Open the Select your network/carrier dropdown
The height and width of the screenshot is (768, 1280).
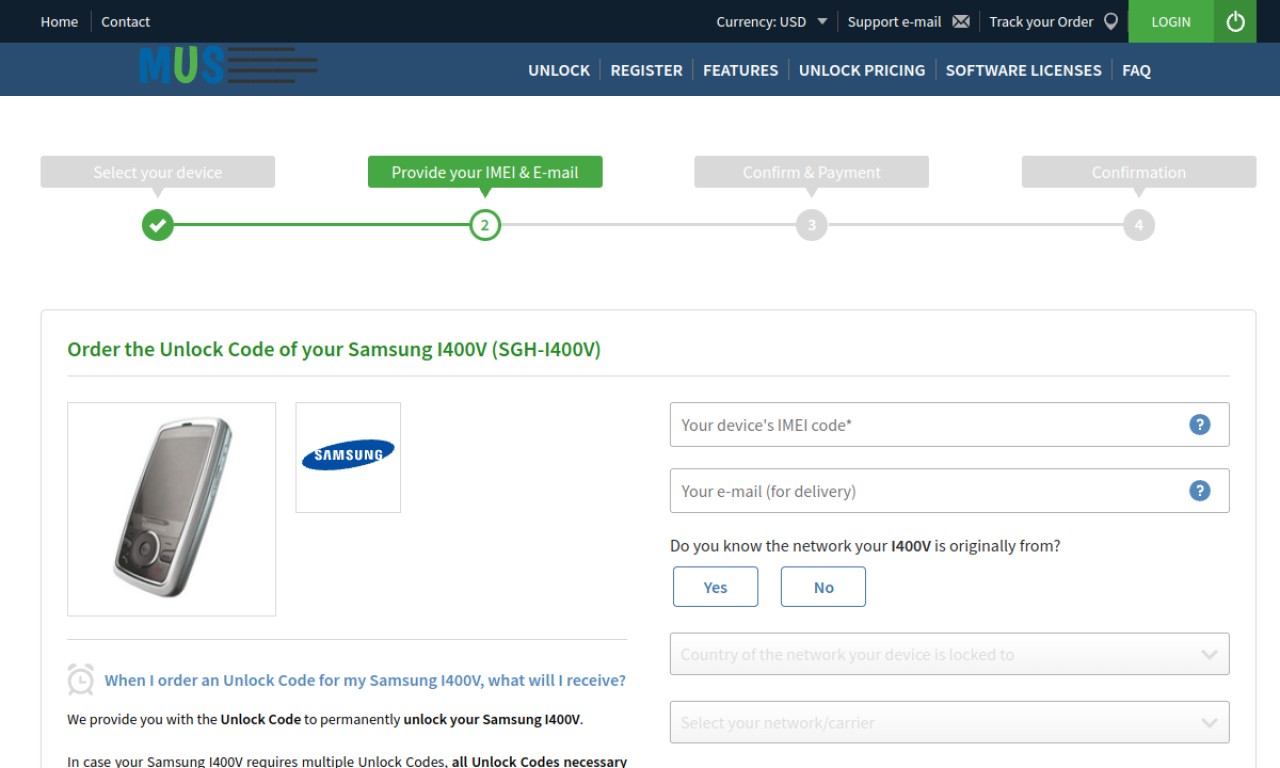point(950,722)
